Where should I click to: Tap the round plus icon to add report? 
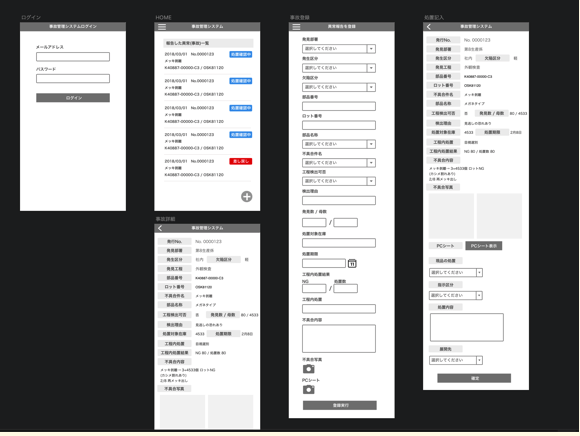tap(247, 196)
